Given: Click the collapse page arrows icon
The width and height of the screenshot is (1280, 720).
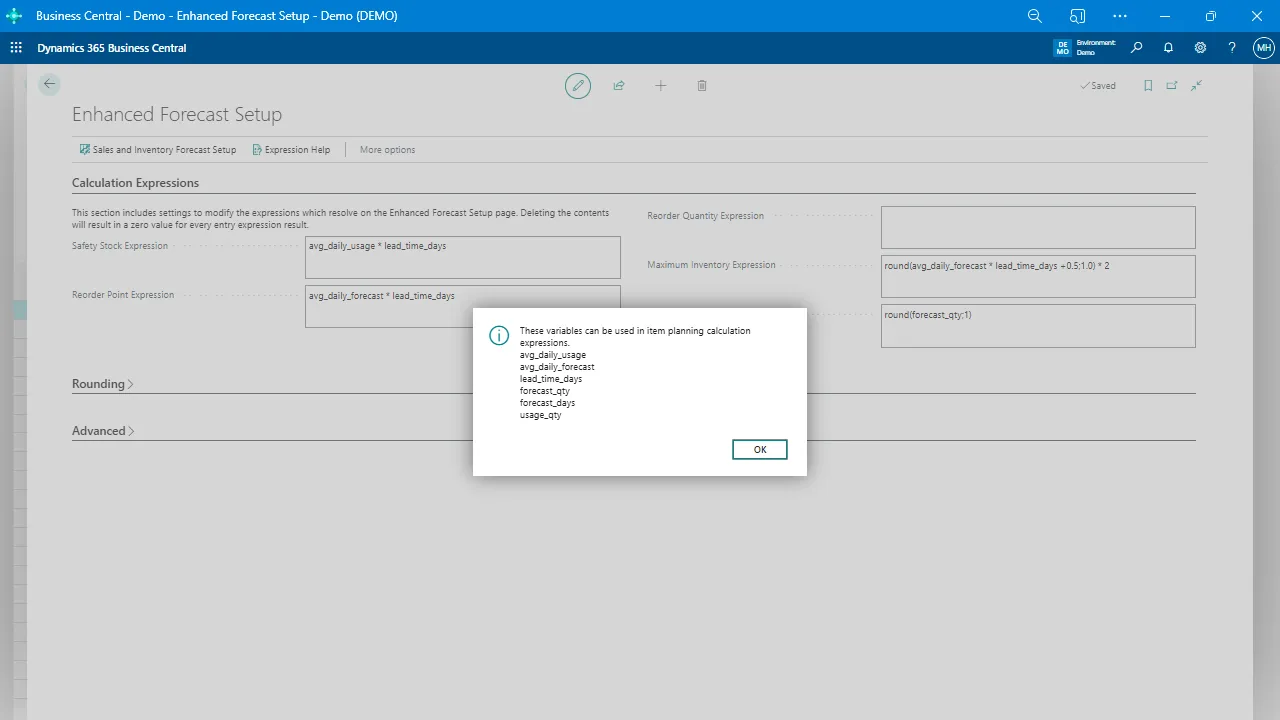Looking at the screenshot, I should [x=1196, y=86].
